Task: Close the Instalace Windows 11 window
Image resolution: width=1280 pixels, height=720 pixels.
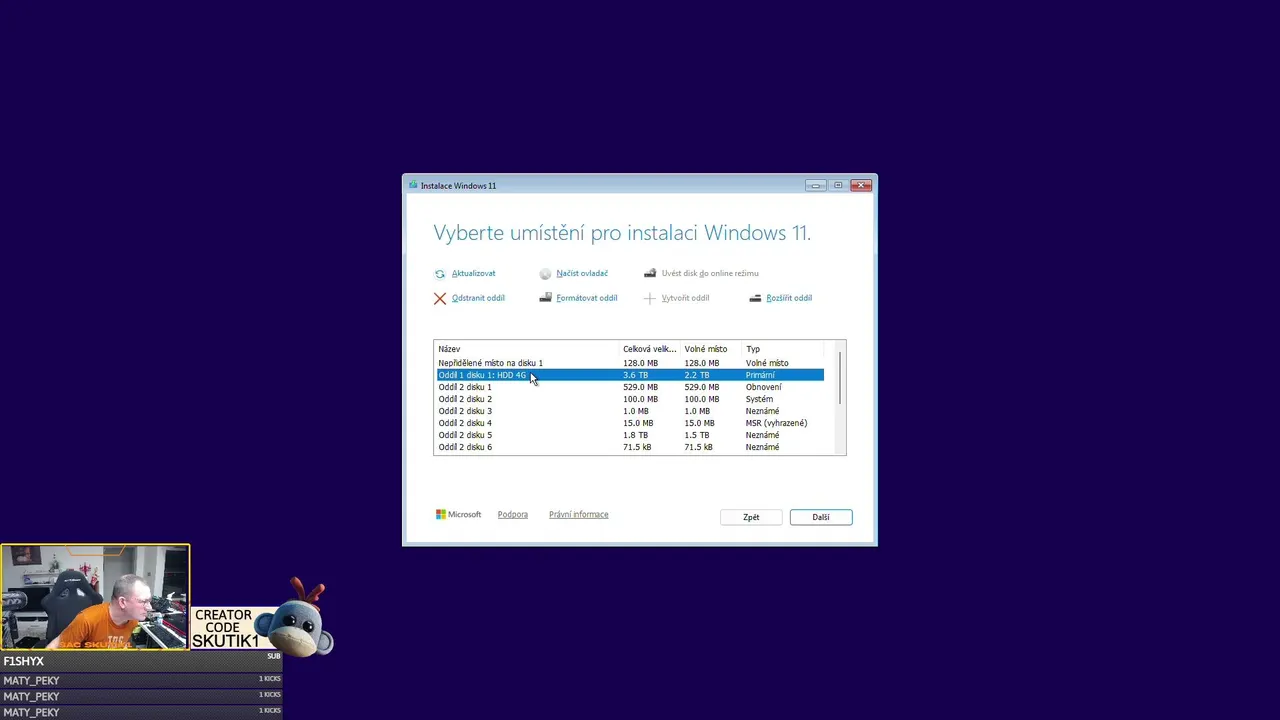Action: (861, 185)
